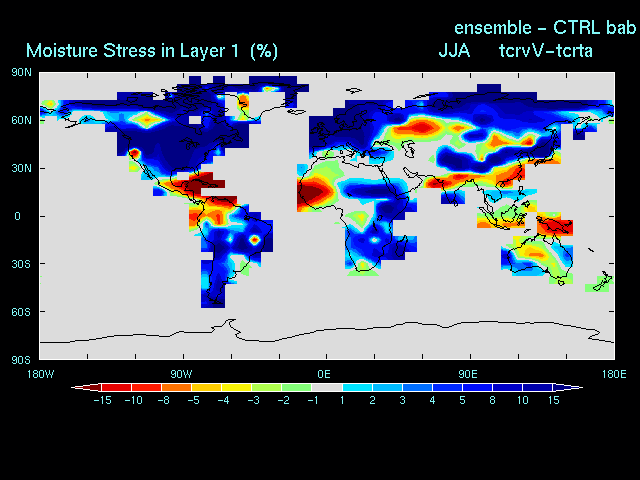The image size is (640, 480).
Task: Pick the colorbar swatch between -10 and -8
Action: (x=147, y=387)
